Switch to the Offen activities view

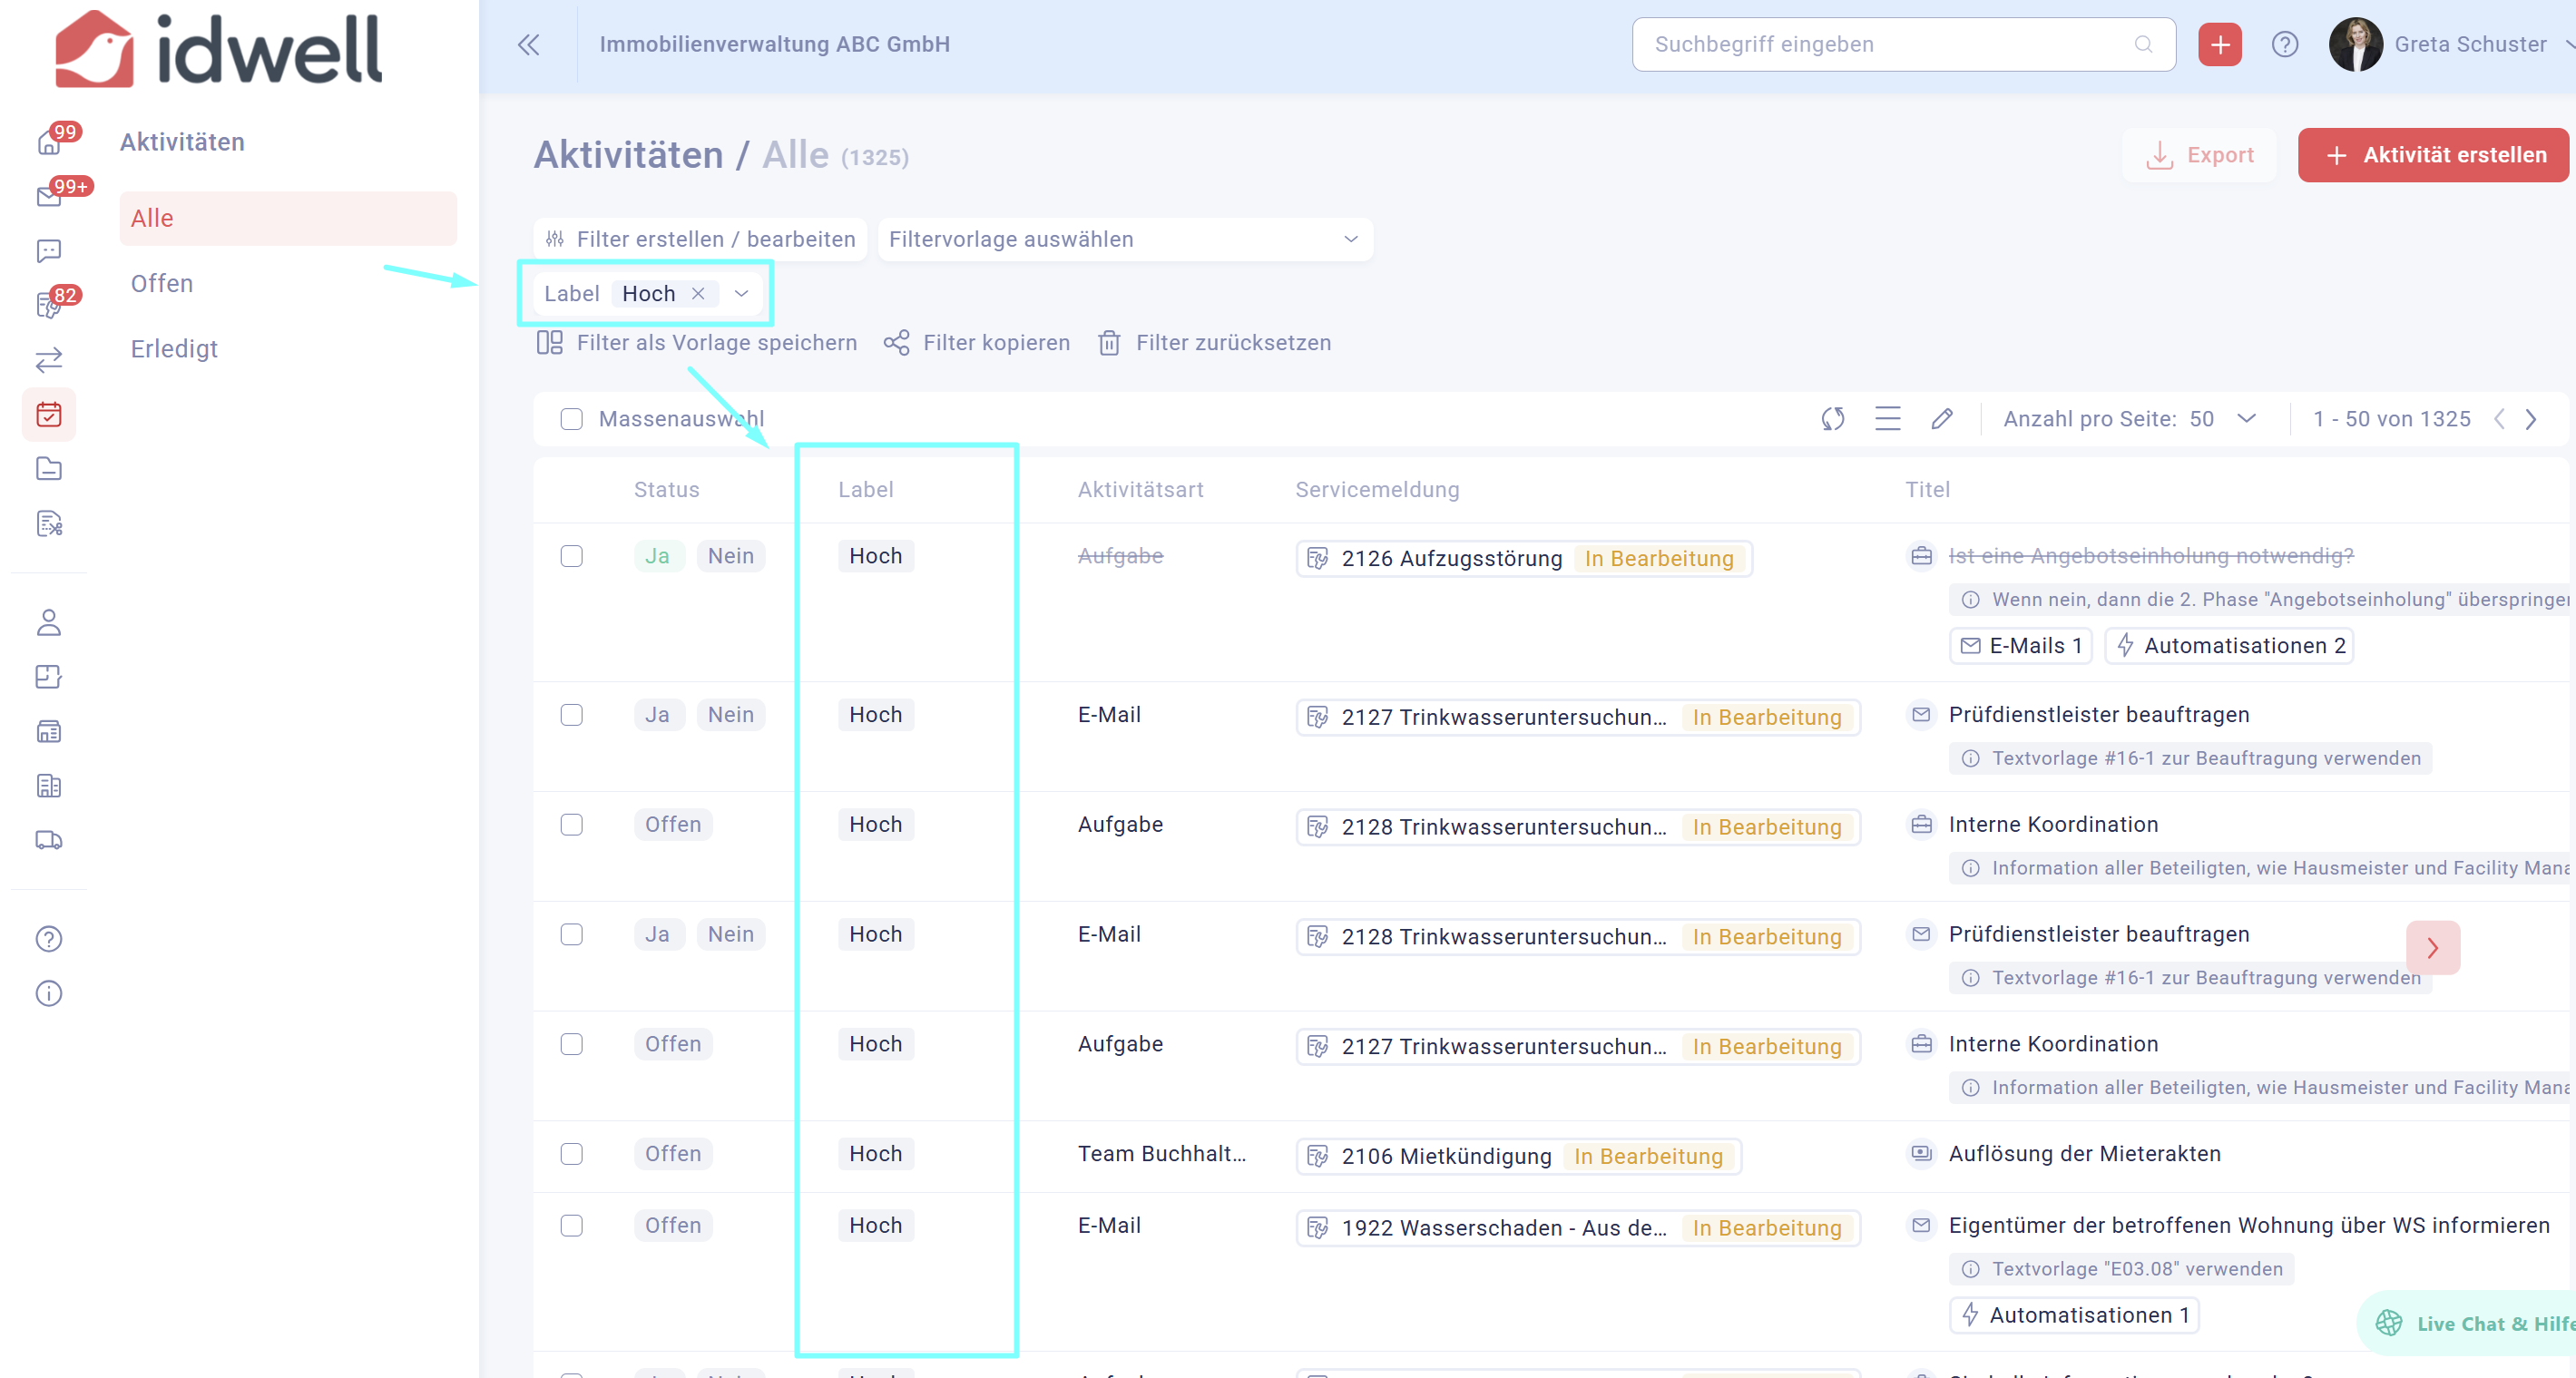[x=161, y=283]
